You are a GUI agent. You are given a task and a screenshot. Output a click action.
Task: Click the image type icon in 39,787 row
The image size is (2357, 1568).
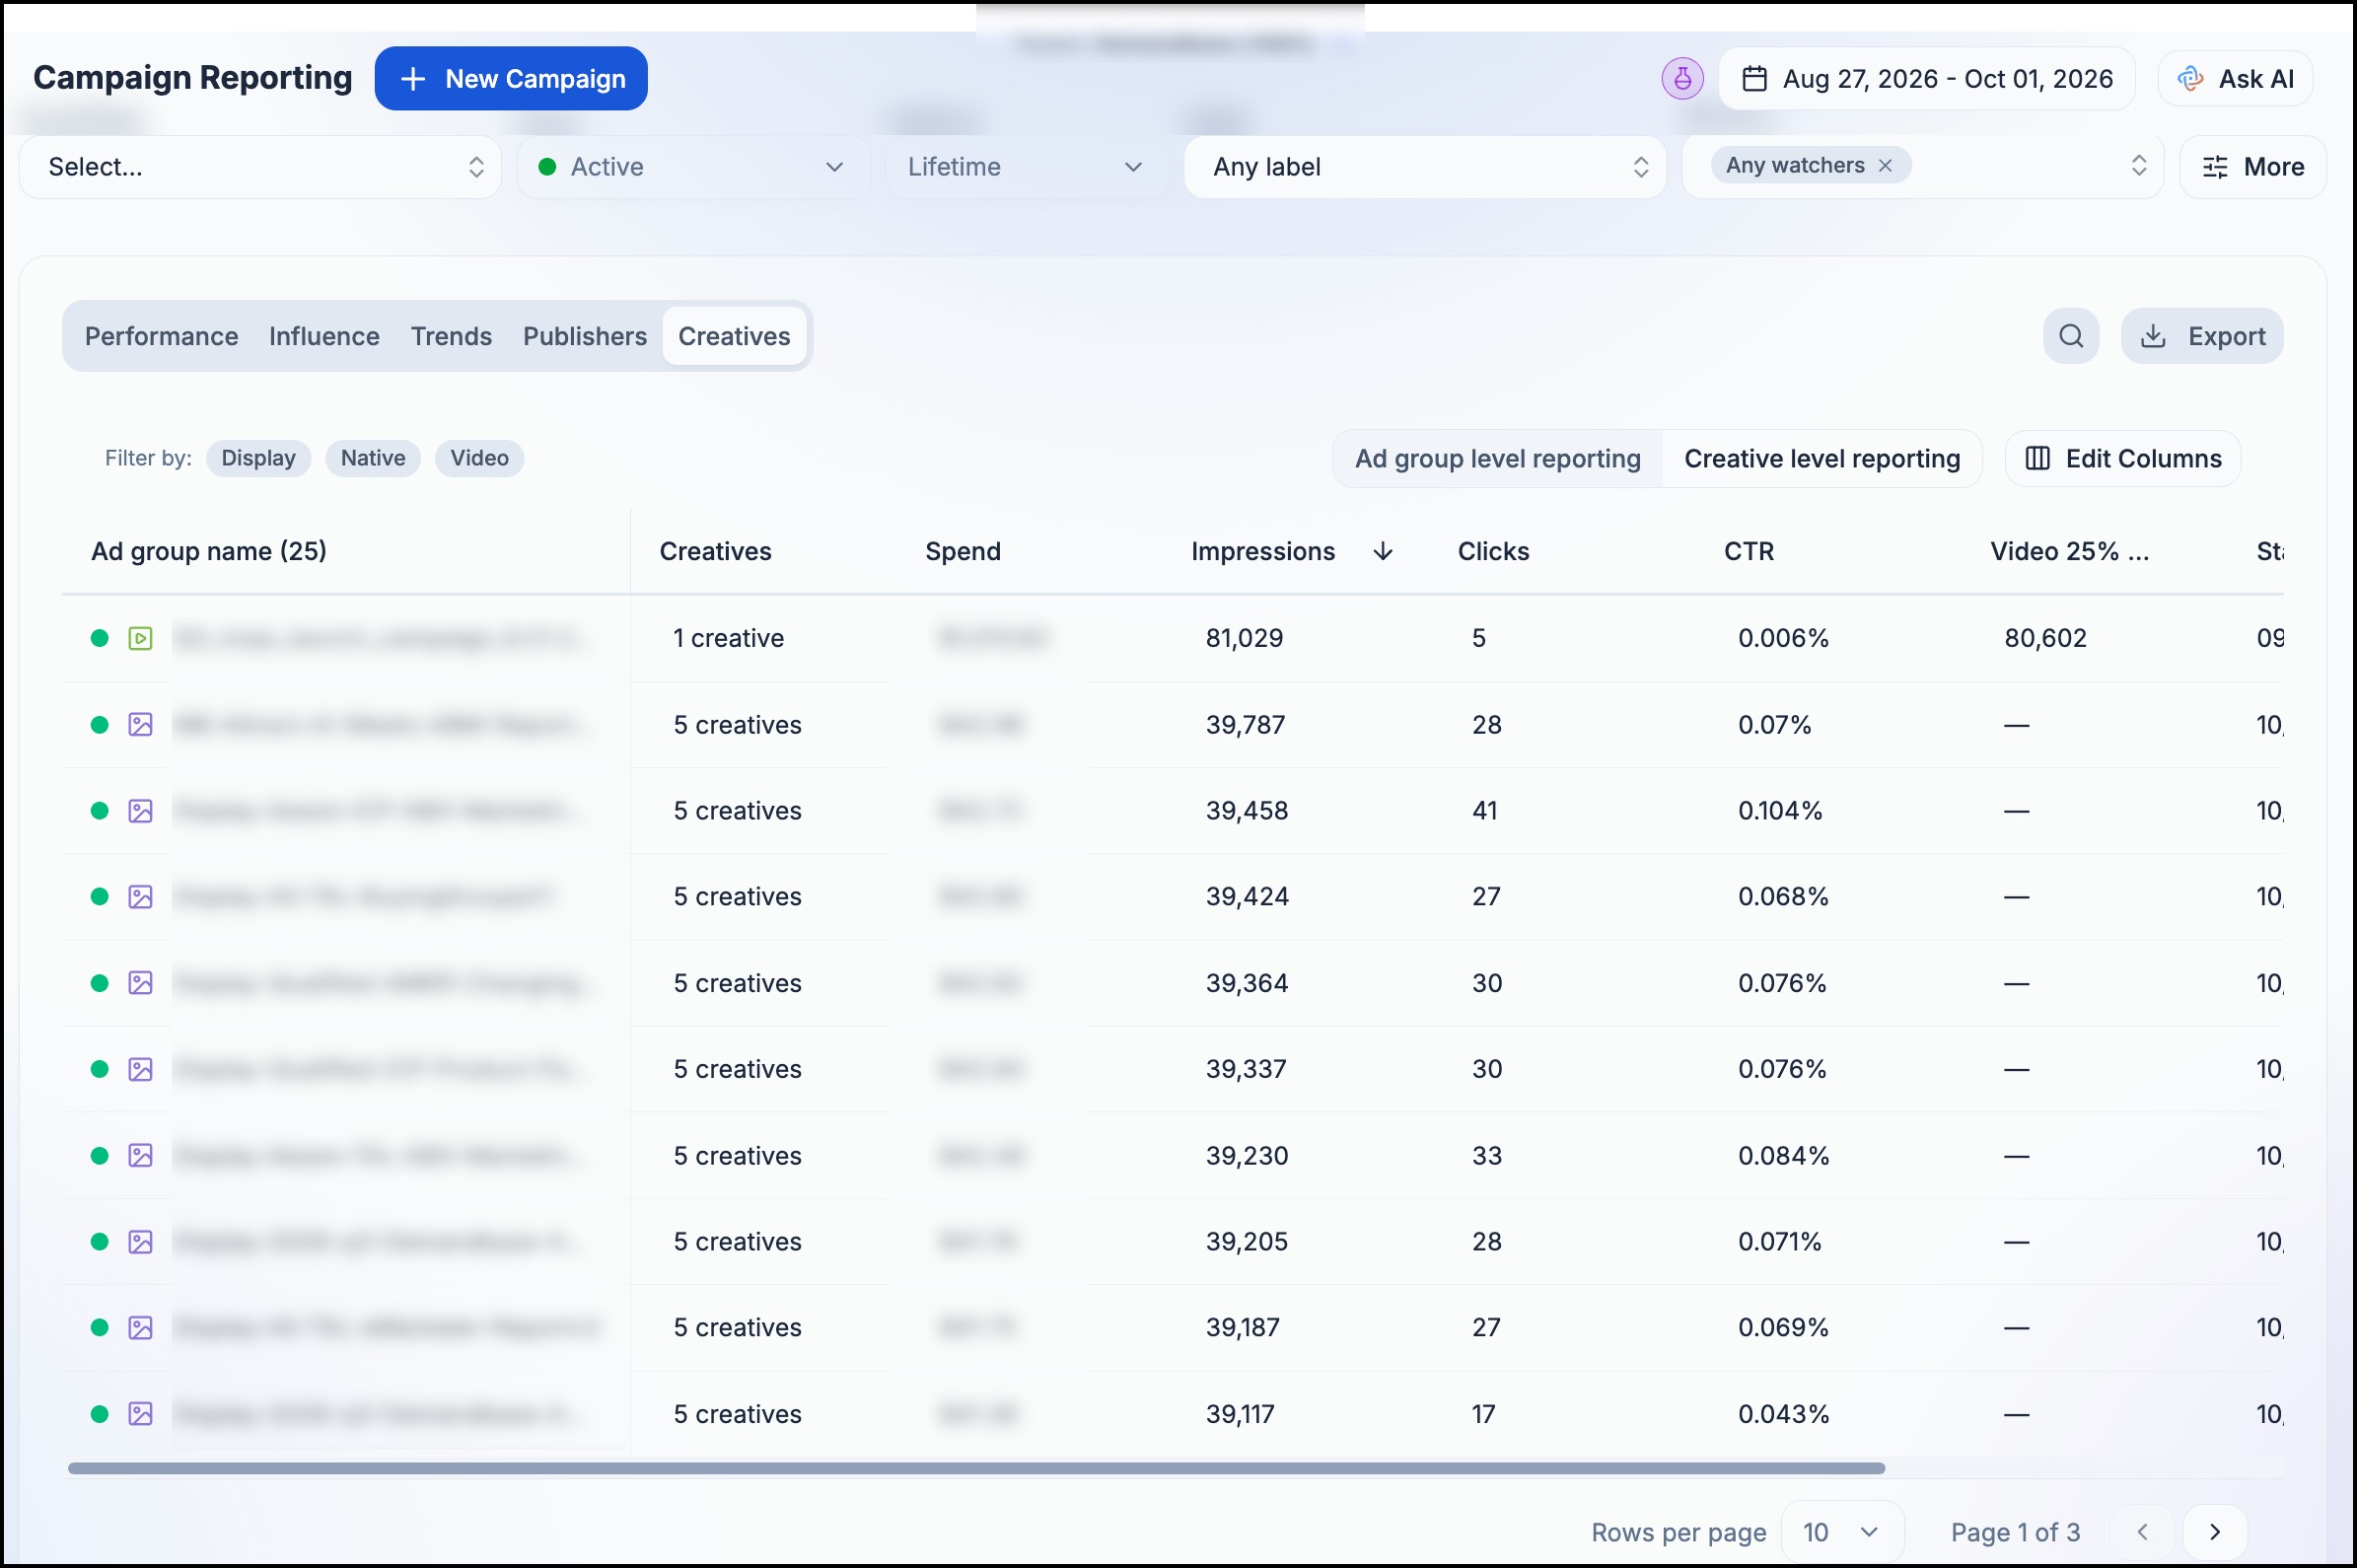(x=140, y=725)
